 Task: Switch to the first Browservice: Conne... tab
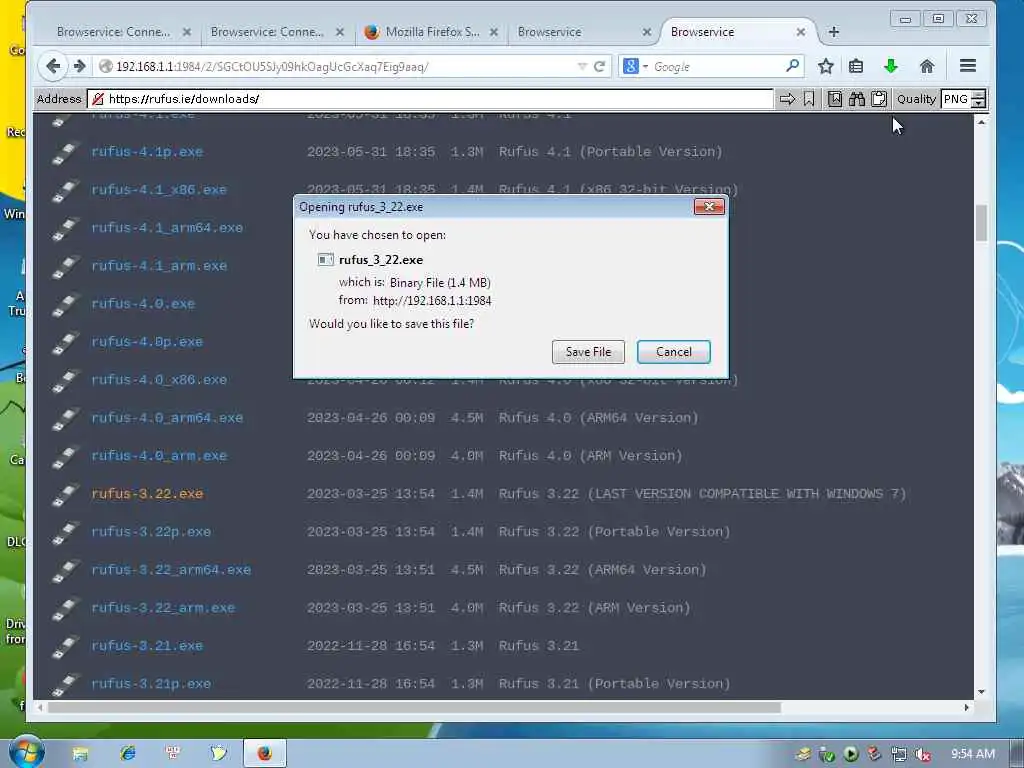(113, 32)
